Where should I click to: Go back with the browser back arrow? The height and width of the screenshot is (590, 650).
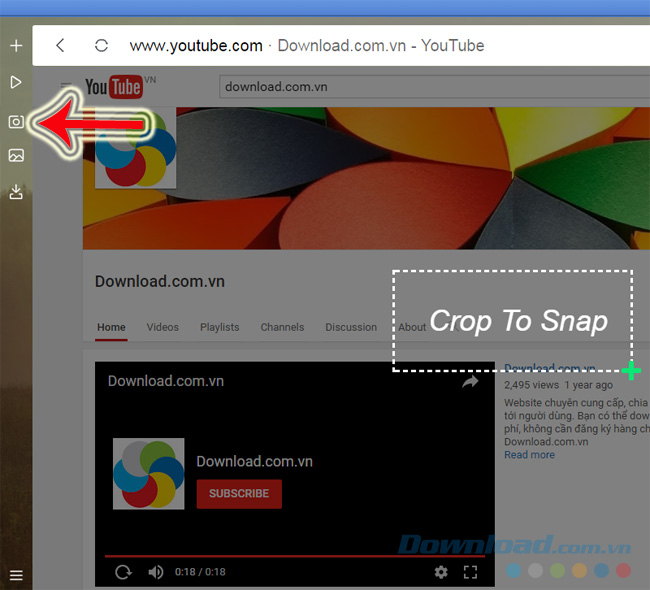tap(61, 46)
